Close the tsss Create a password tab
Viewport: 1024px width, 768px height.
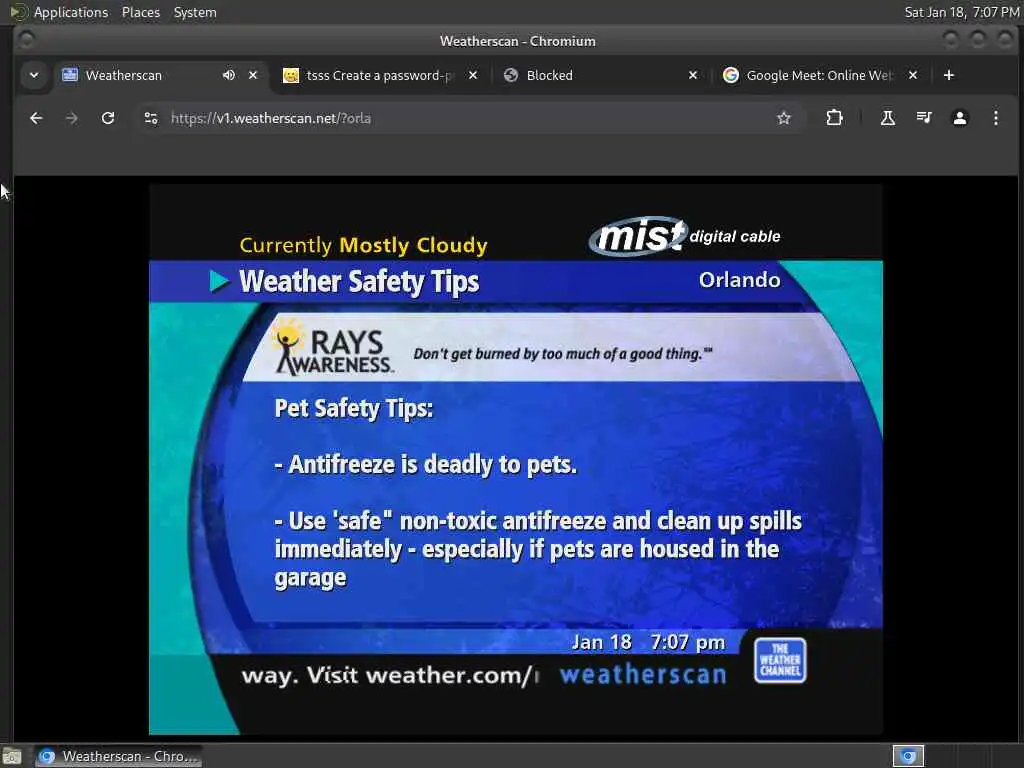pos(473,75)
